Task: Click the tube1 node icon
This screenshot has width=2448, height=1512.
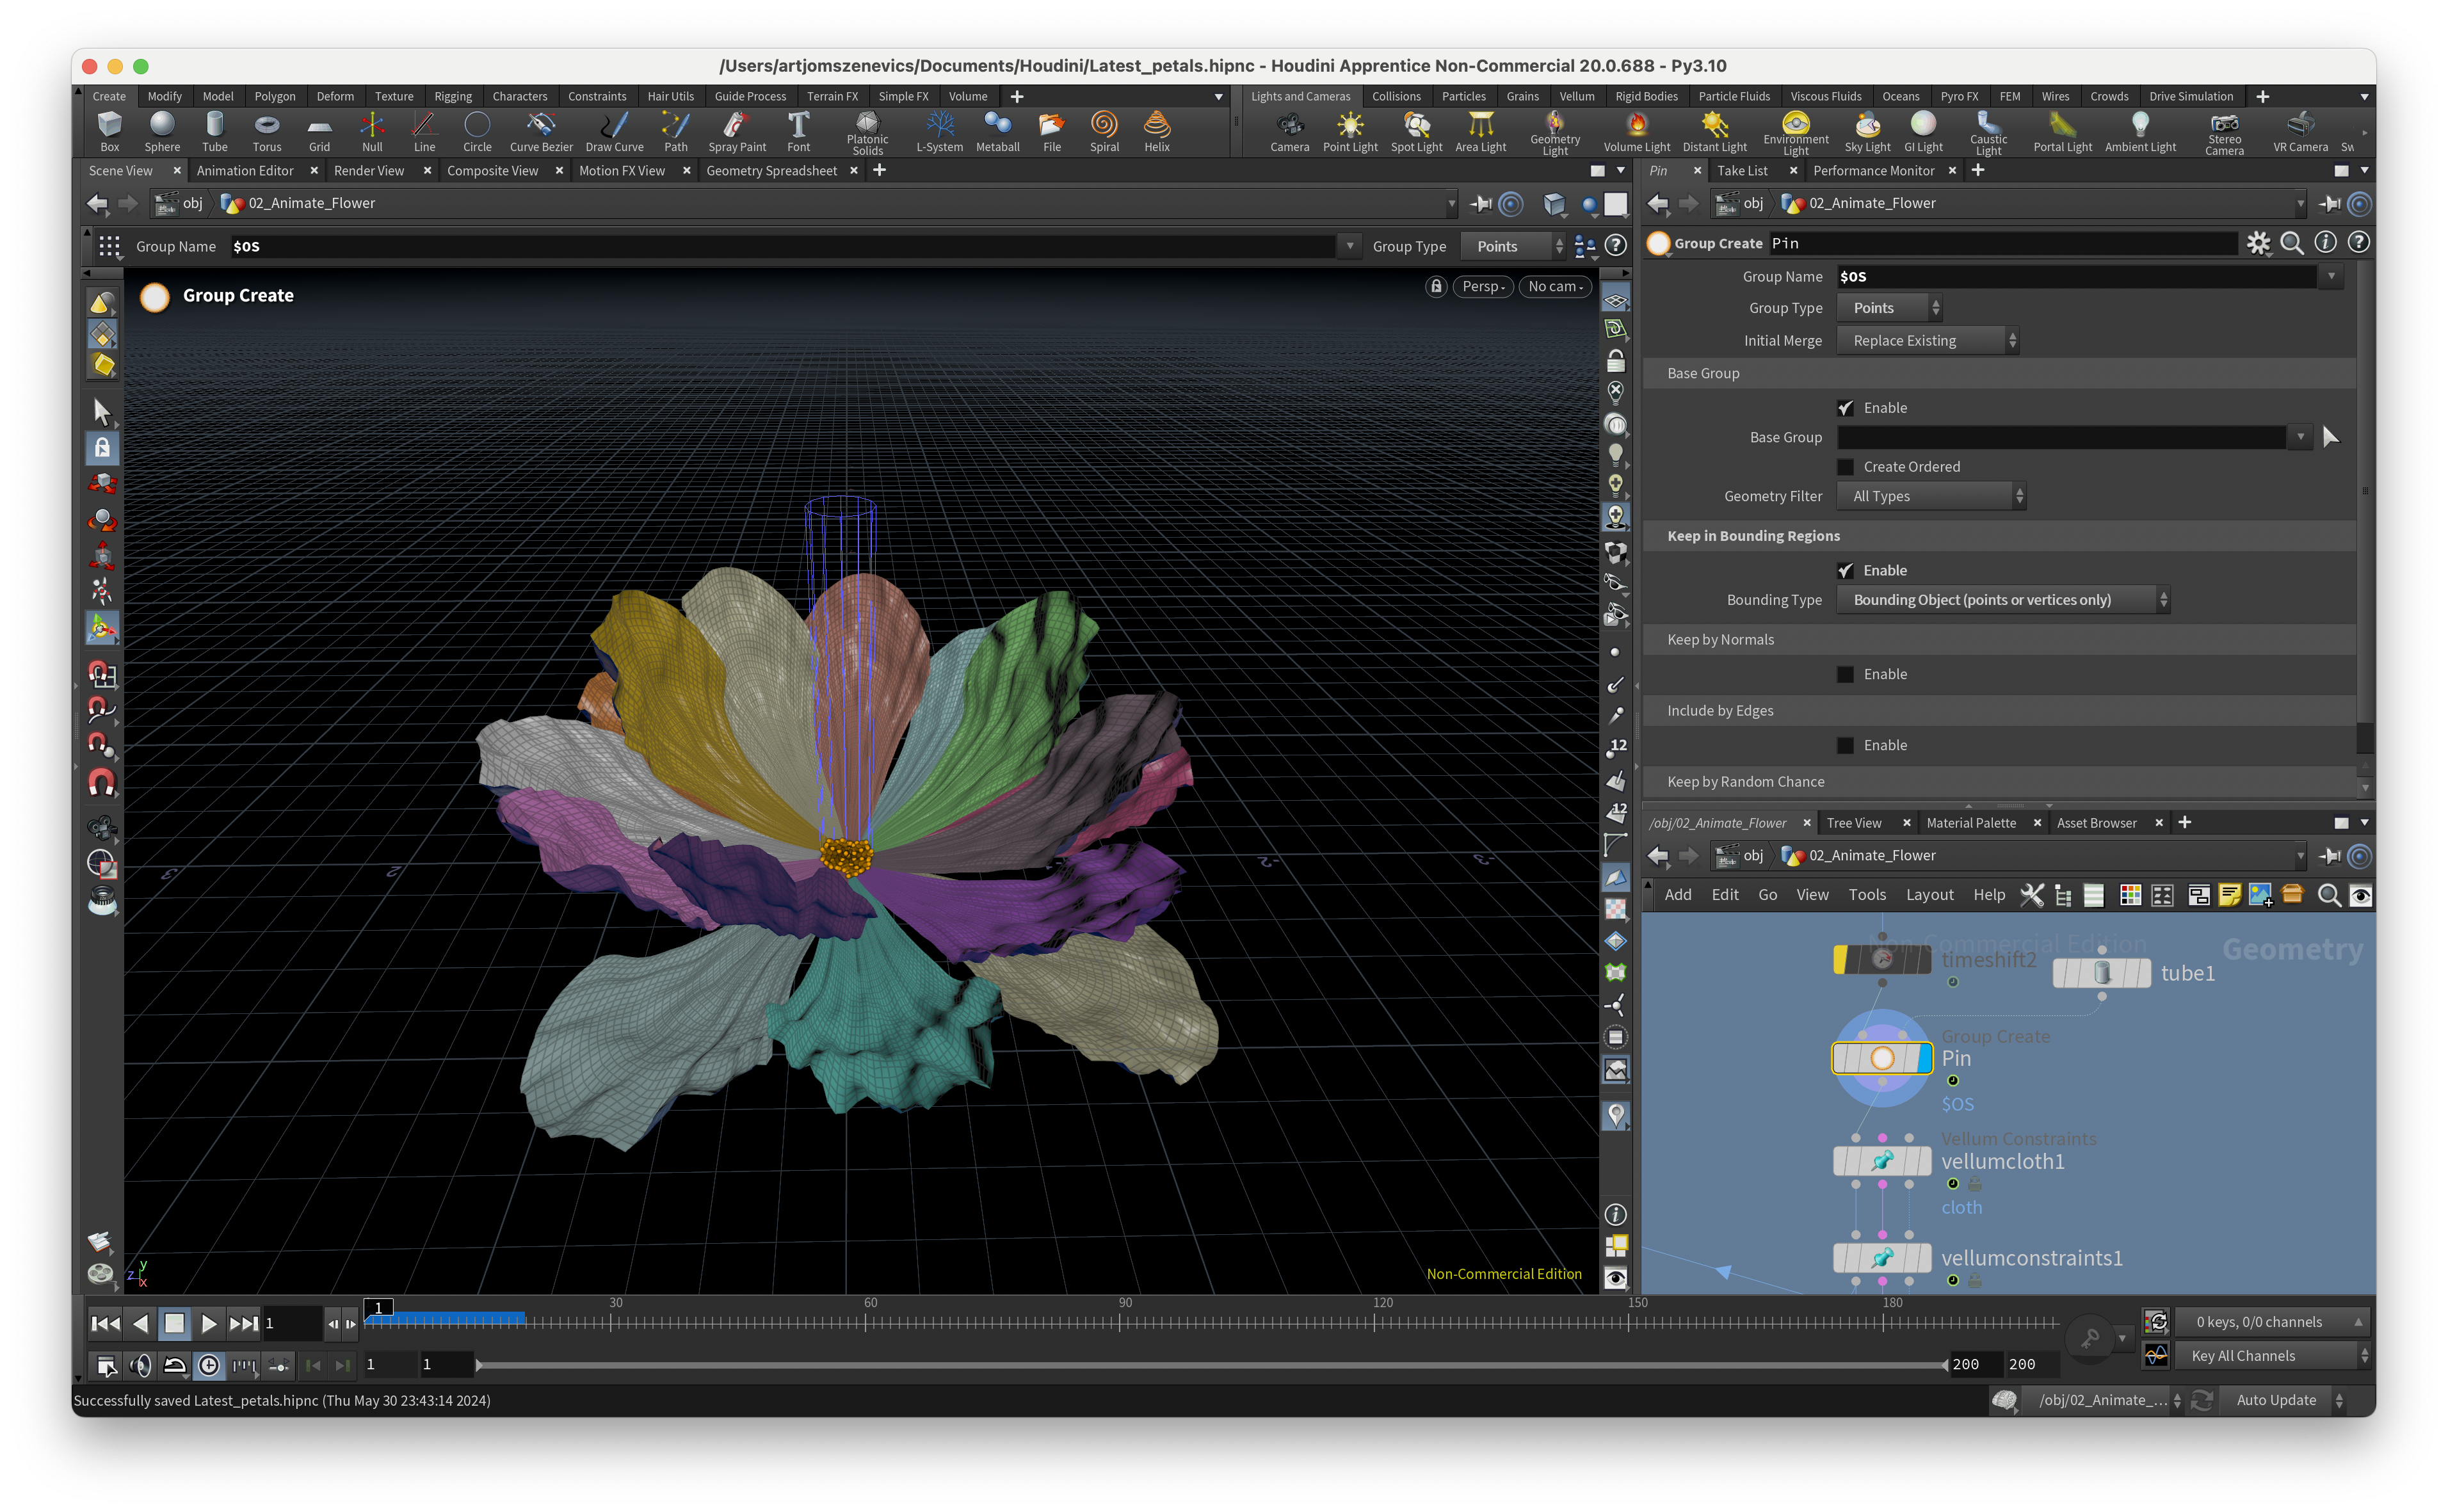Action: point(2101,973)
